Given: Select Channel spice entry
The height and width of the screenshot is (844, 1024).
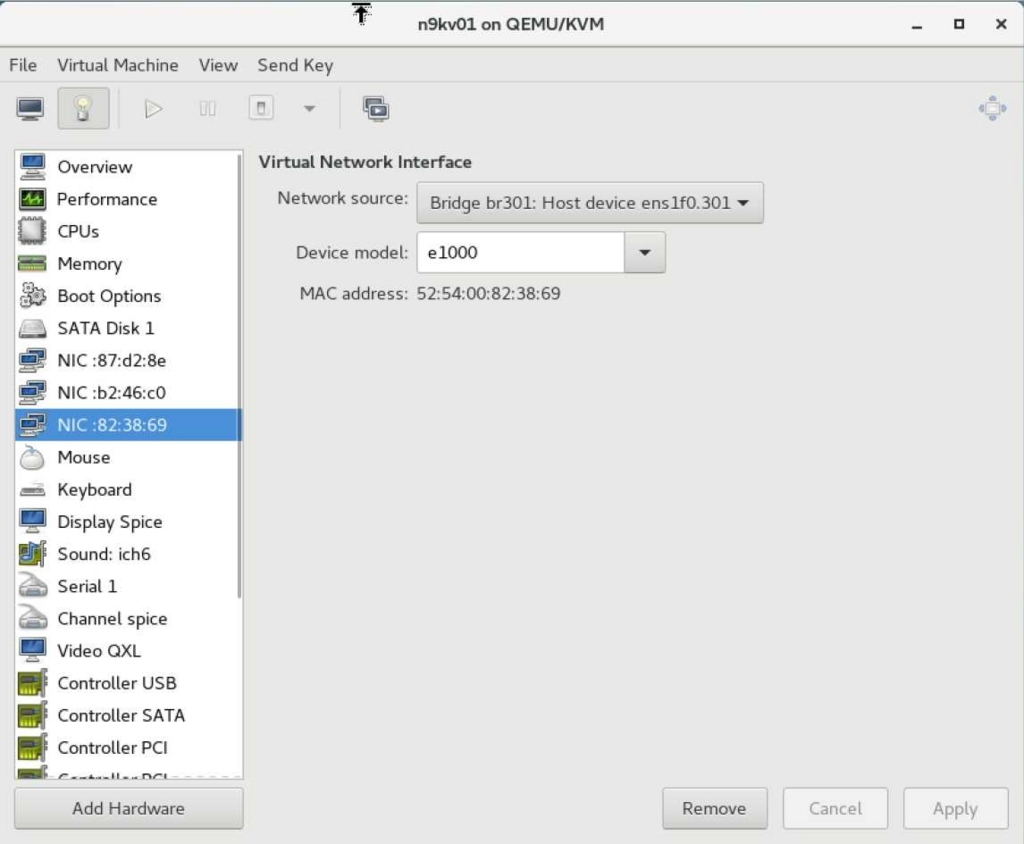Looking at the screenshot, I should click(x=127, y=619).
